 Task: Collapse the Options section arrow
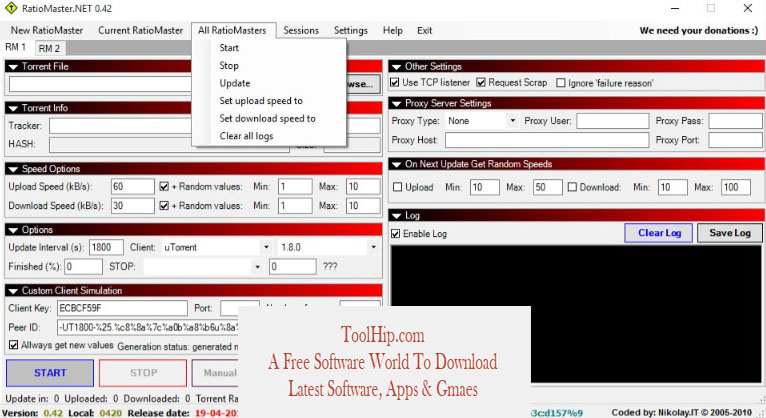(13, 230)
